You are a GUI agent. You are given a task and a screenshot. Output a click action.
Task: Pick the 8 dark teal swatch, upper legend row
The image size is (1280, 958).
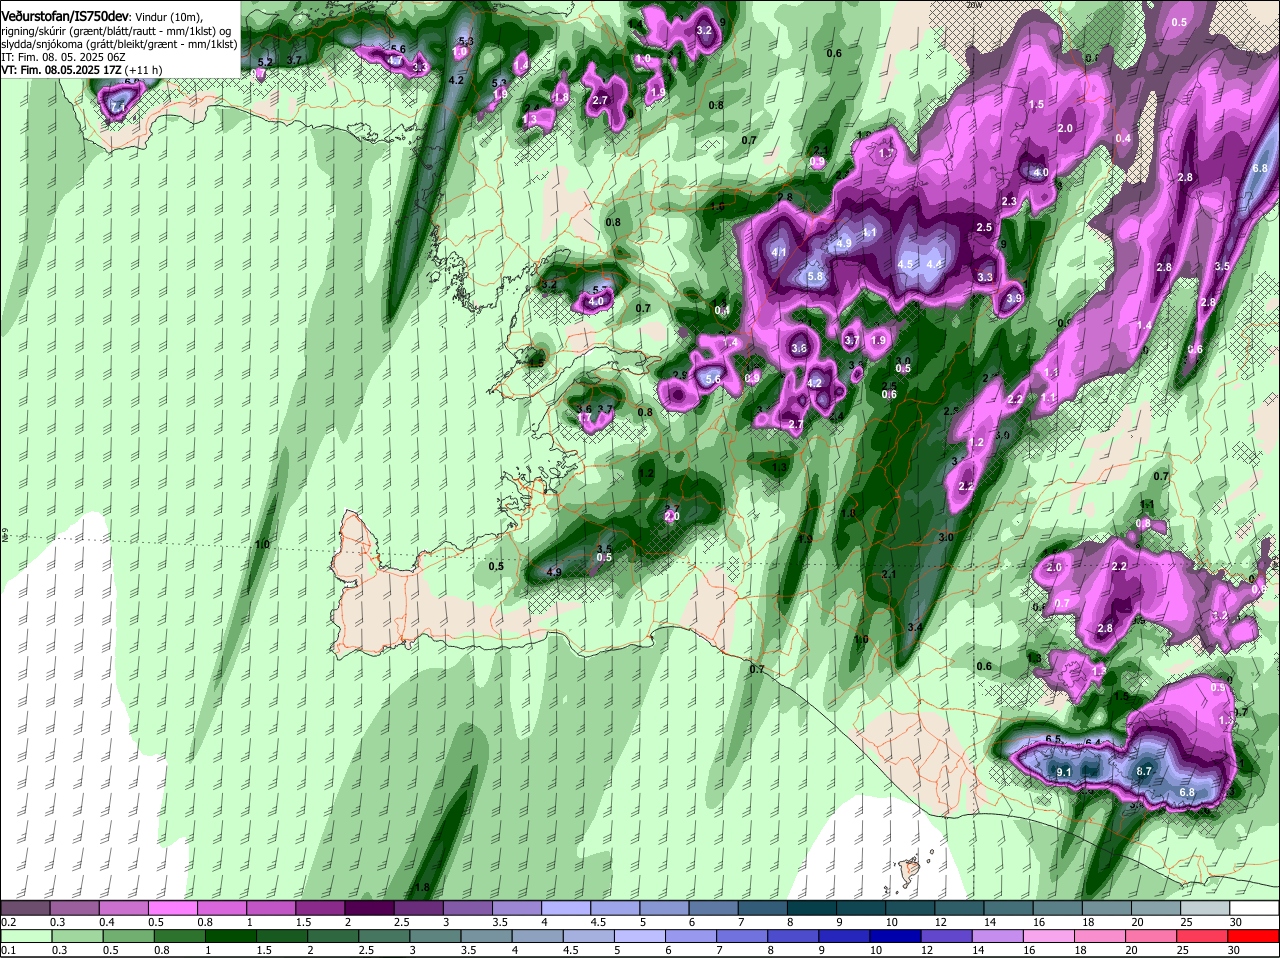(812, 907)
